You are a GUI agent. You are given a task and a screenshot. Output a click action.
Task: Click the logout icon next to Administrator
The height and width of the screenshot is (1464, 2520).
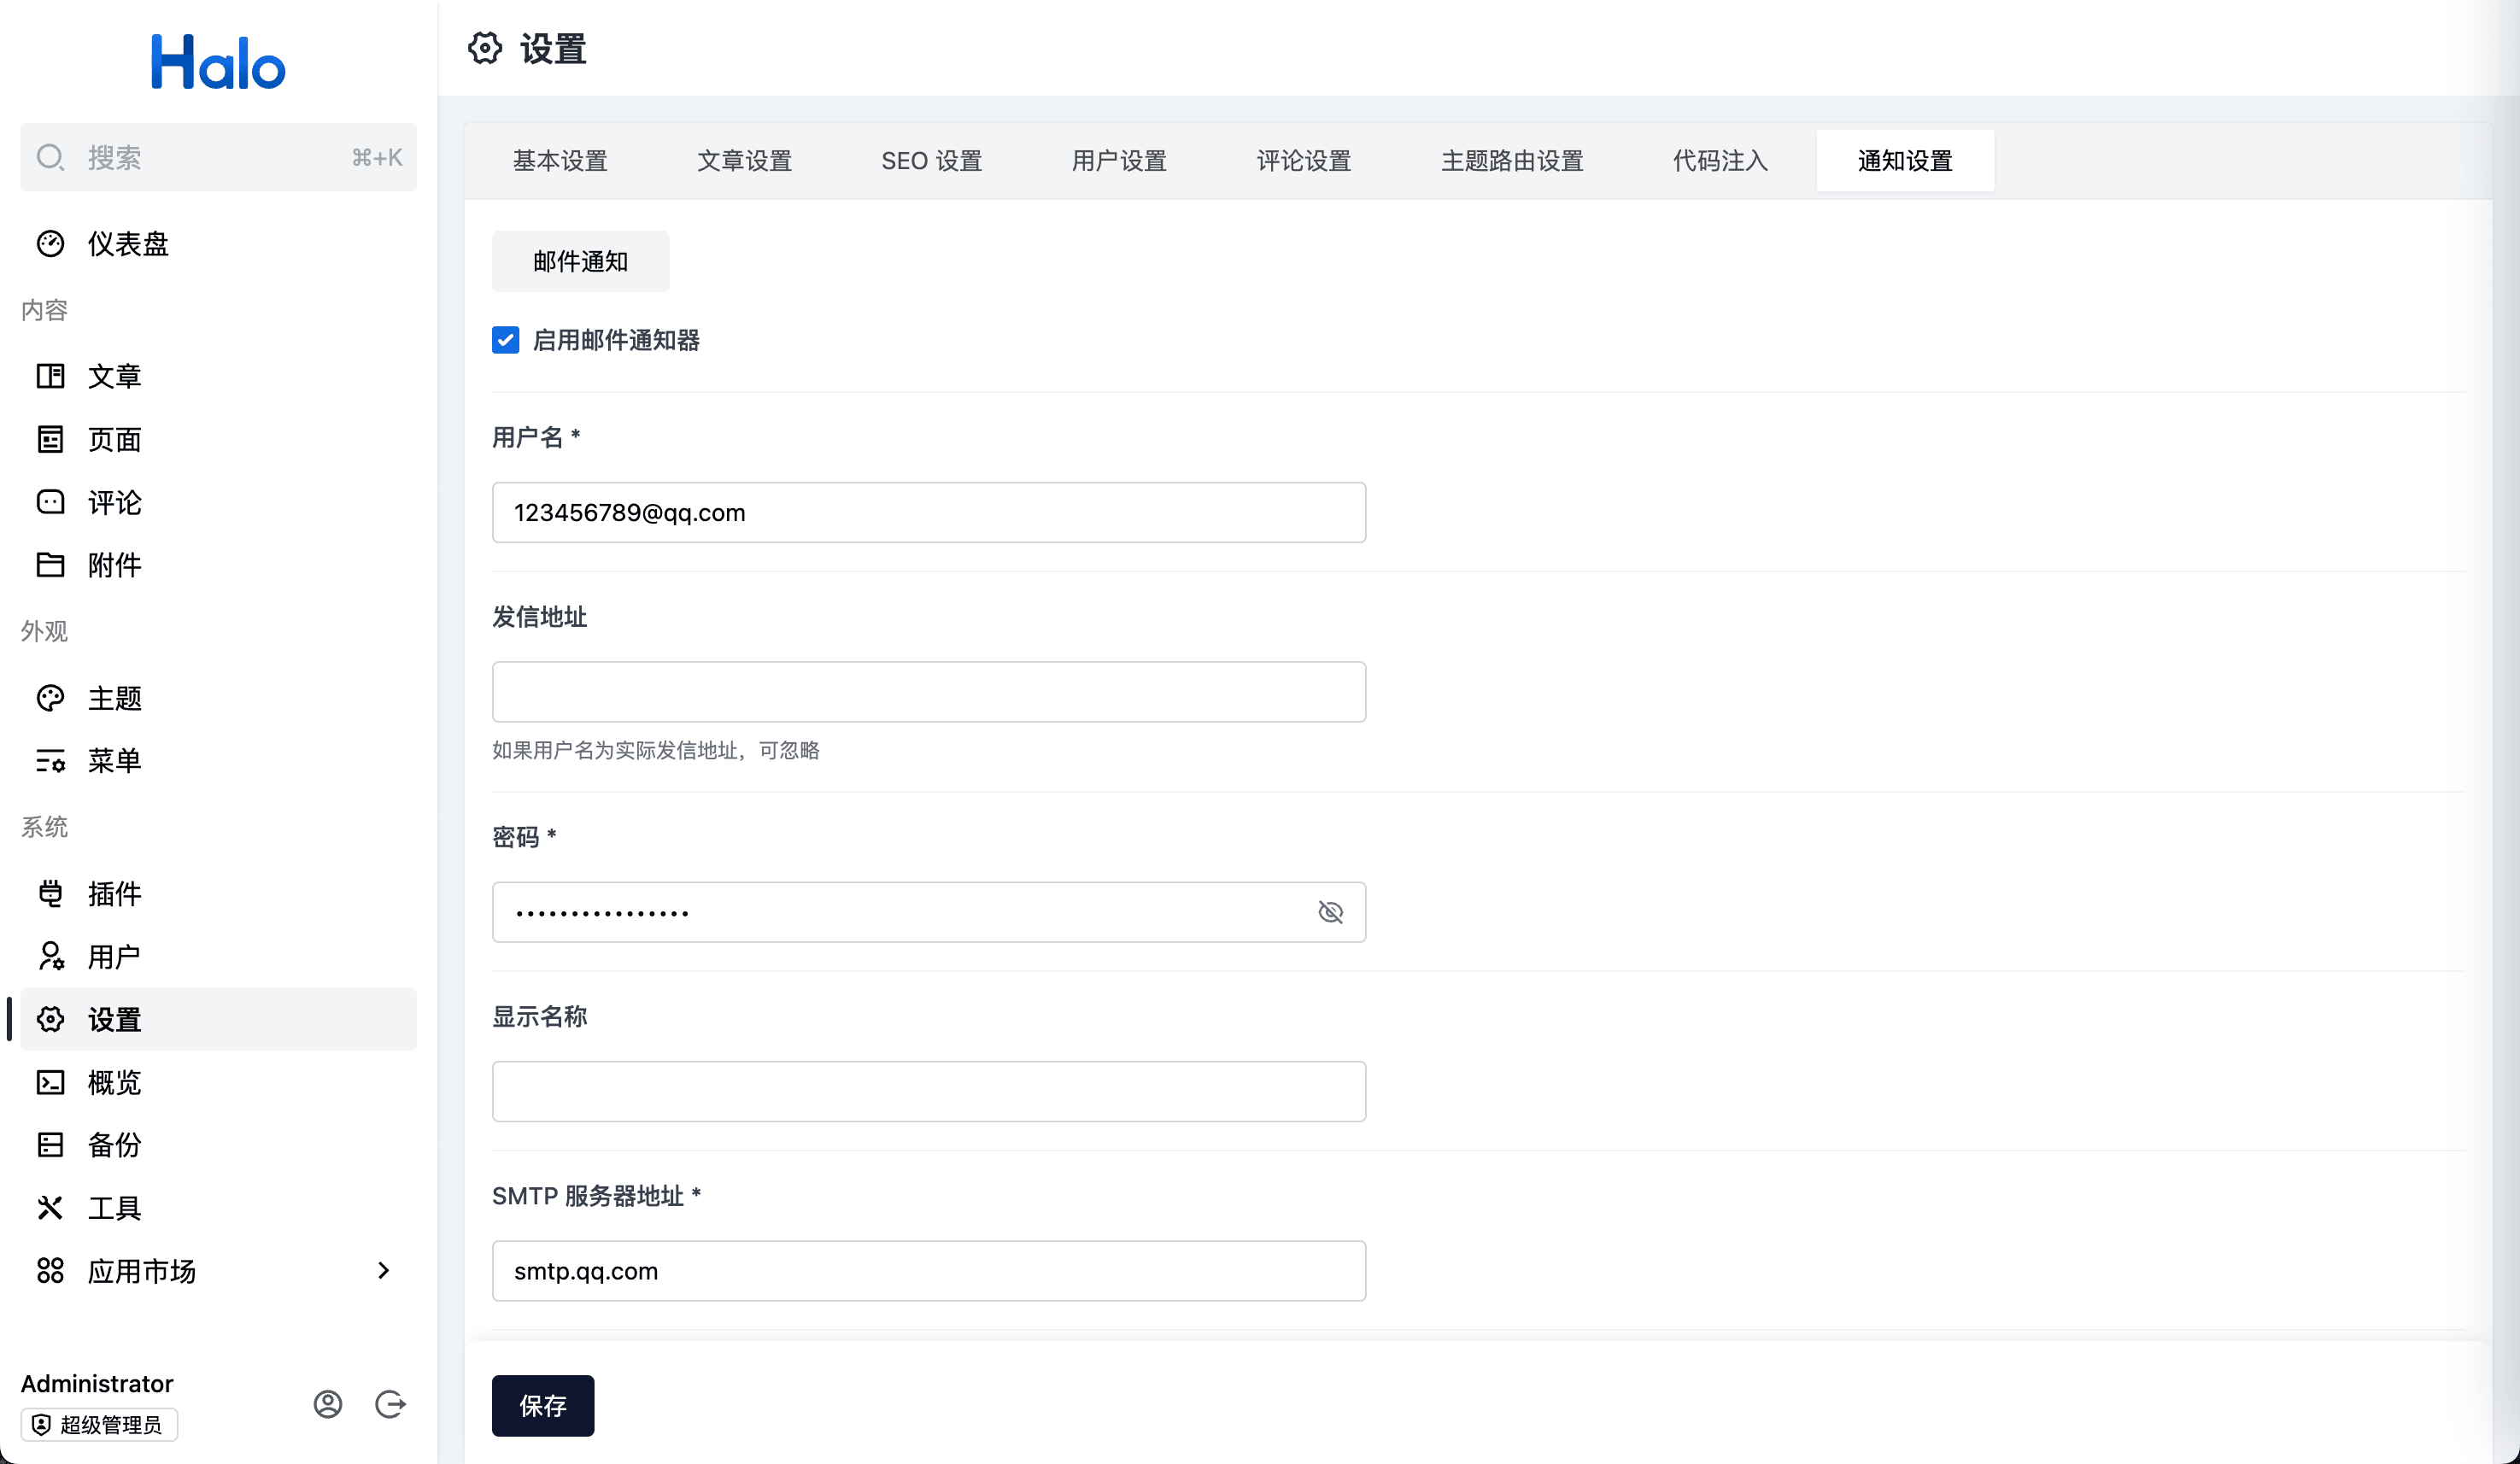point(391,1403)
